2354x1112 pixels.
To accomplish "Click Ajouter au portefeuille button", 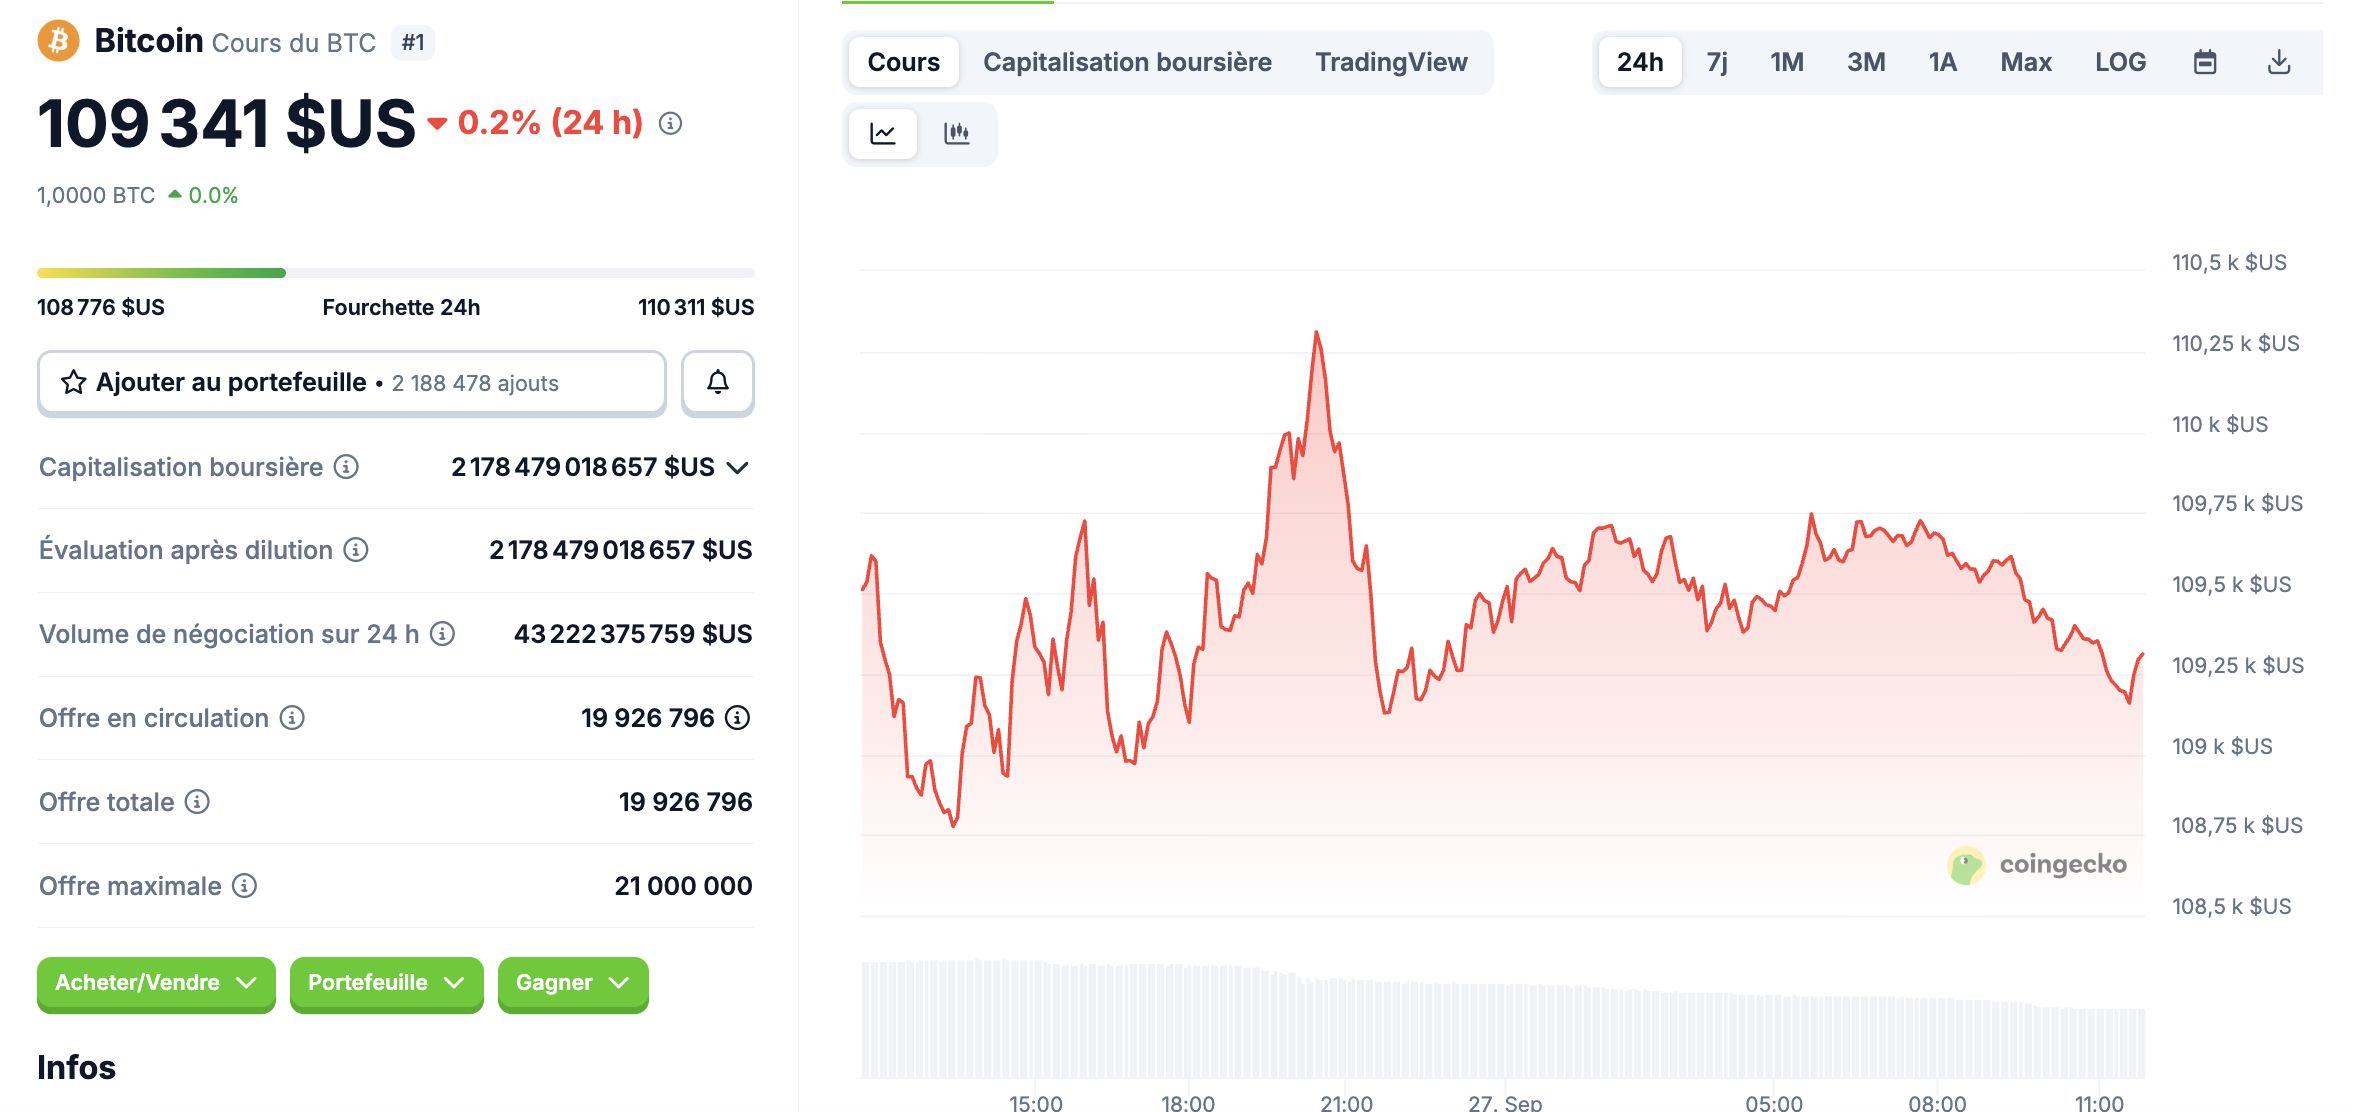I will (352, 382).
